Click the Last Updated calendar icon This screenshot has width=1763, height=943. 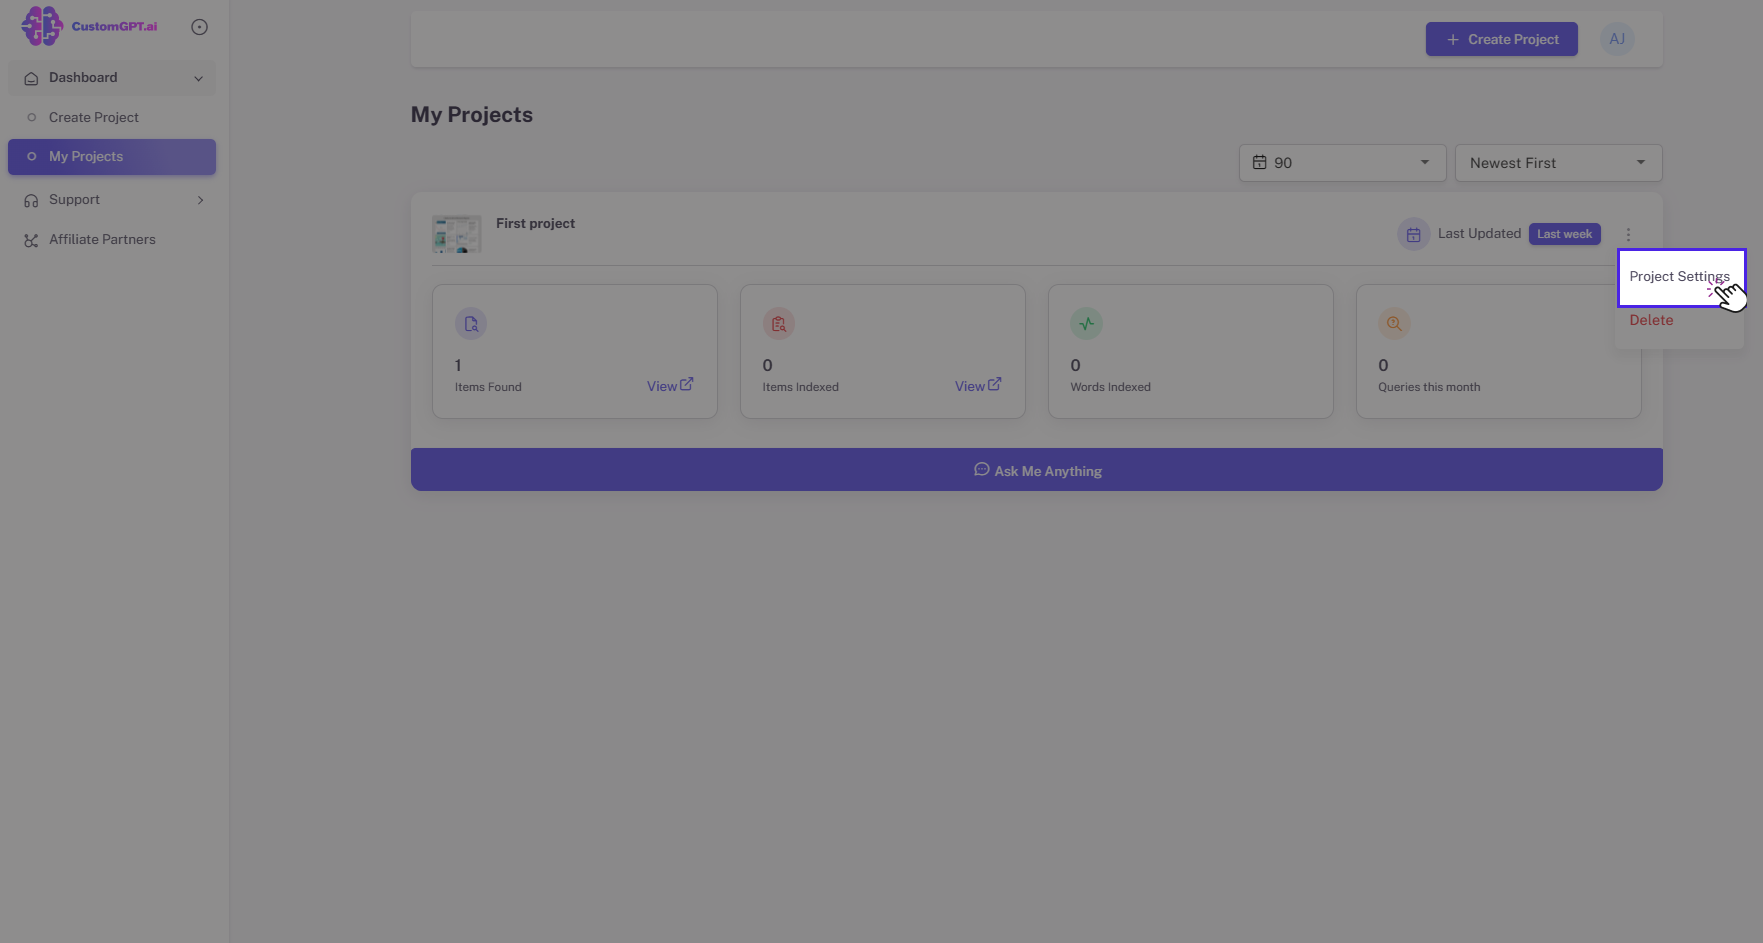point(1413,234)
